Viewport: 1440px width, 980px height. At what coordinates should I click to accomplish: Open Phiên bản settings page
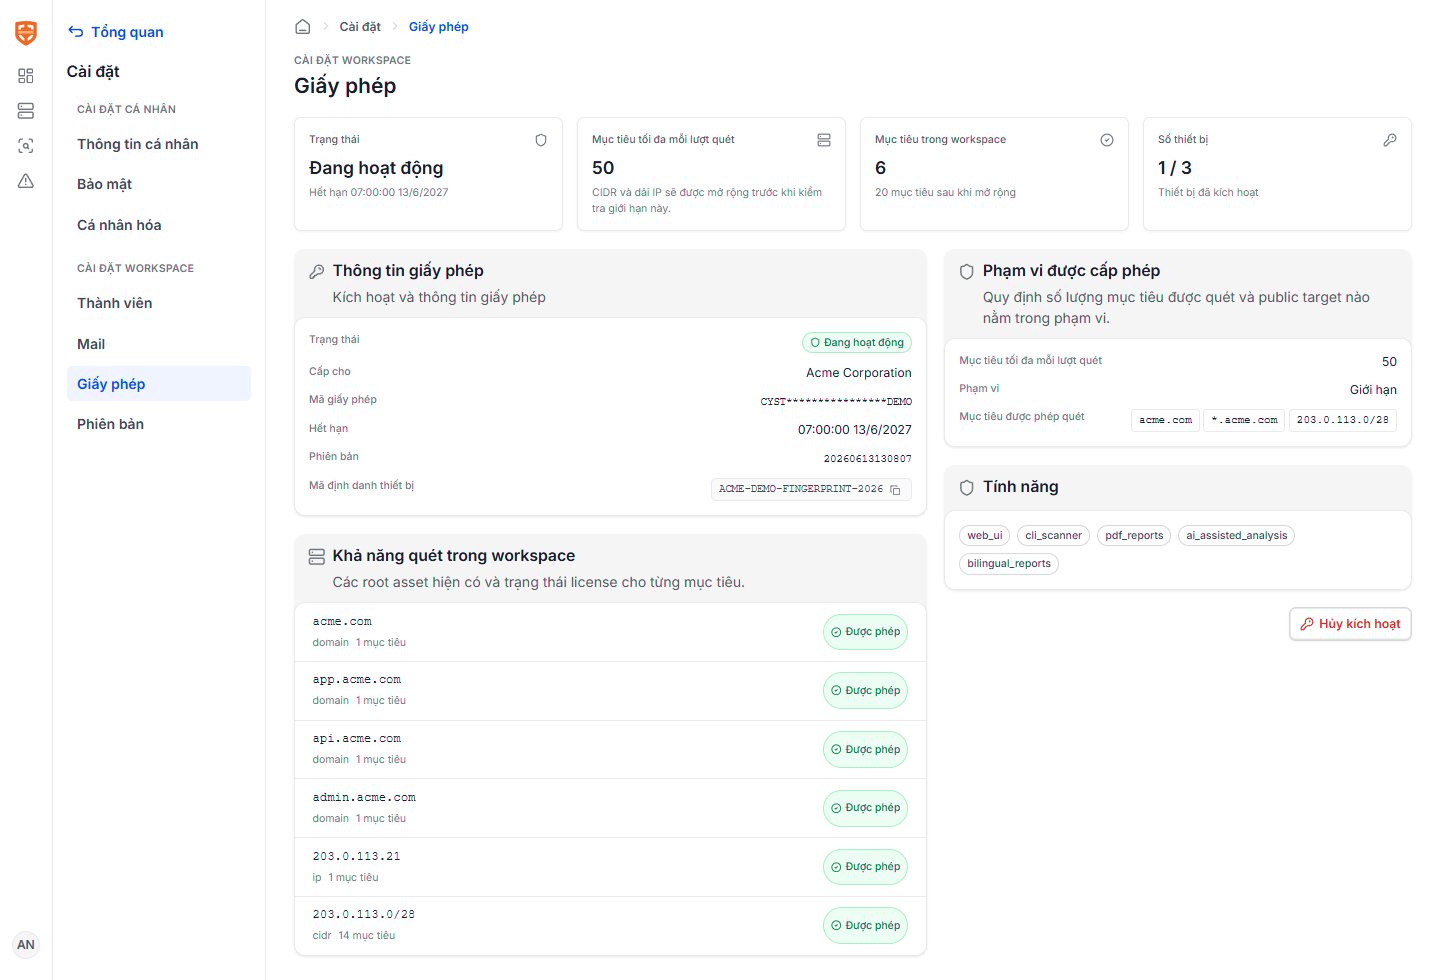(x=158, y=424)
